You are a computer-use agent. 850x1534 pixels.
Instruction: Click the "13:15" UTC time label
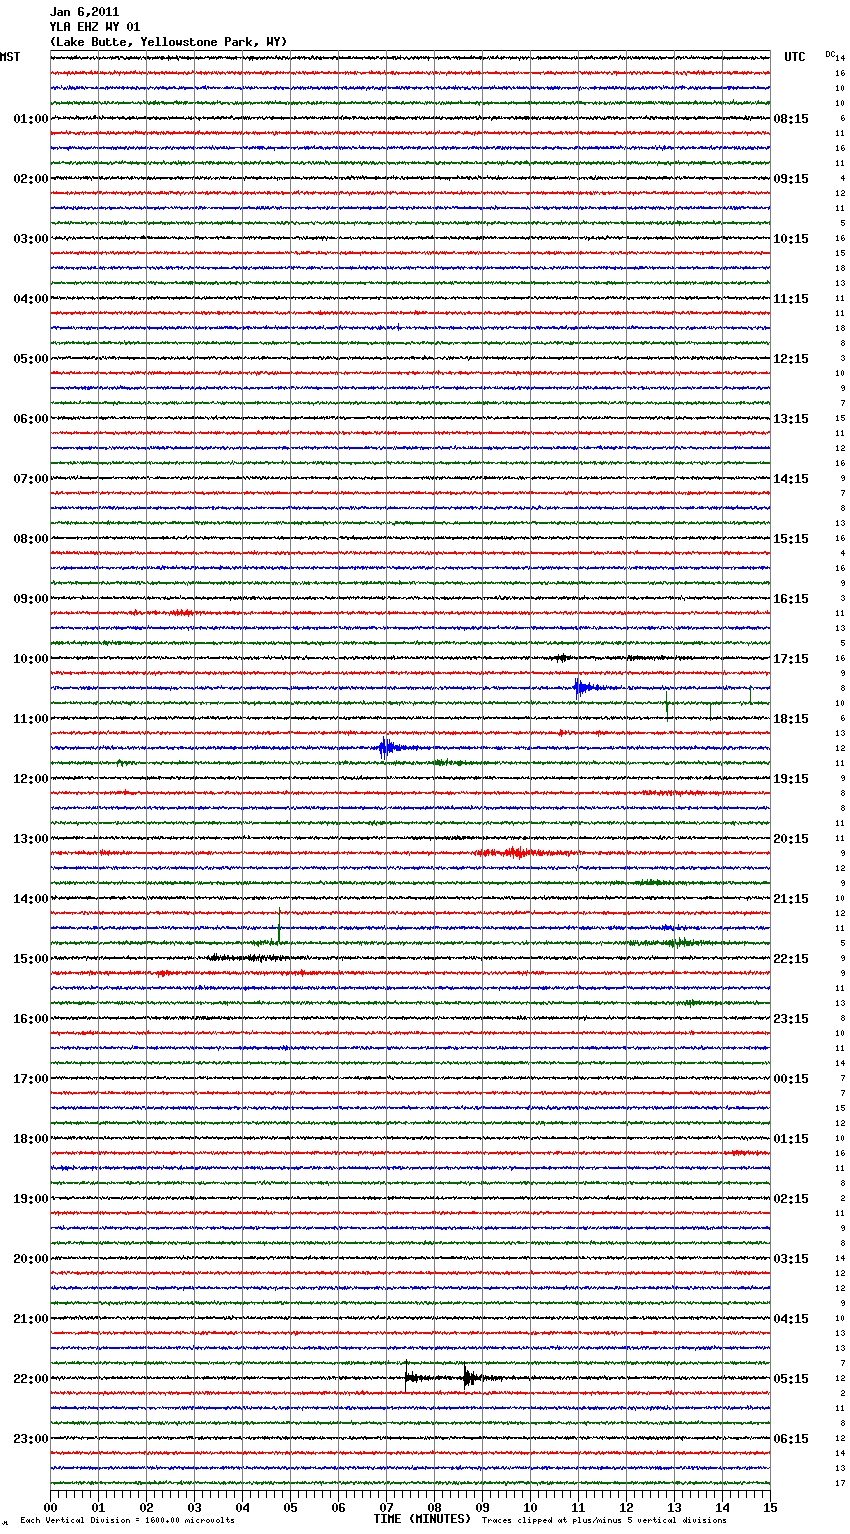pos(791,419)
